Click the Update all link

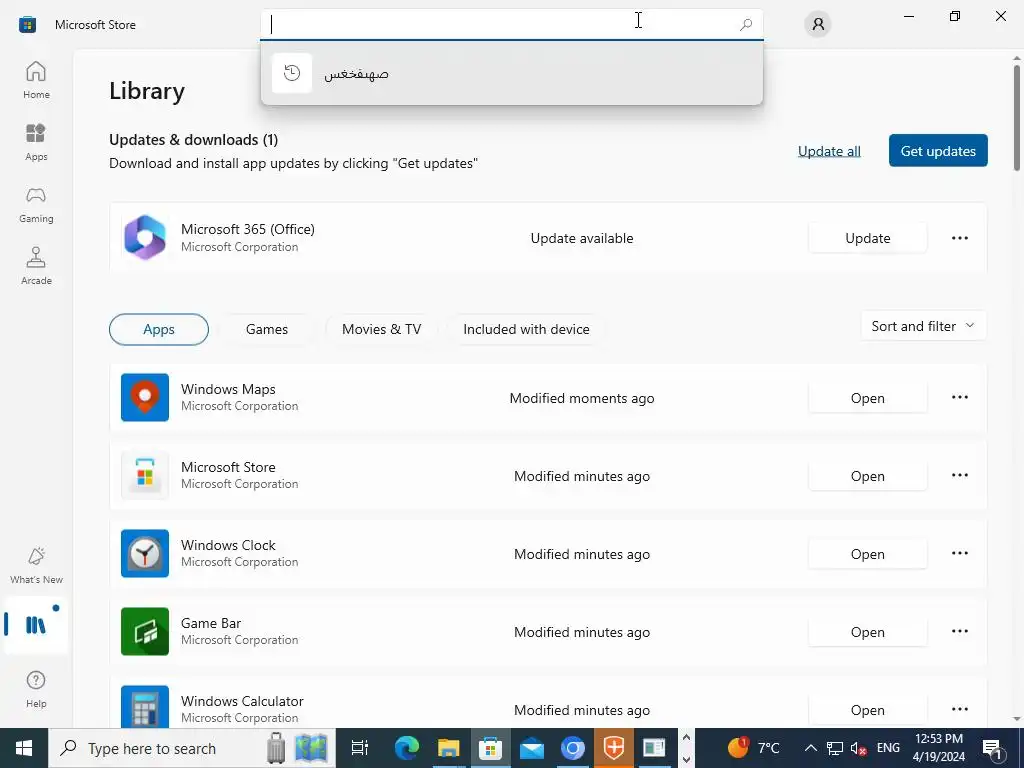[x=829, y=151]
